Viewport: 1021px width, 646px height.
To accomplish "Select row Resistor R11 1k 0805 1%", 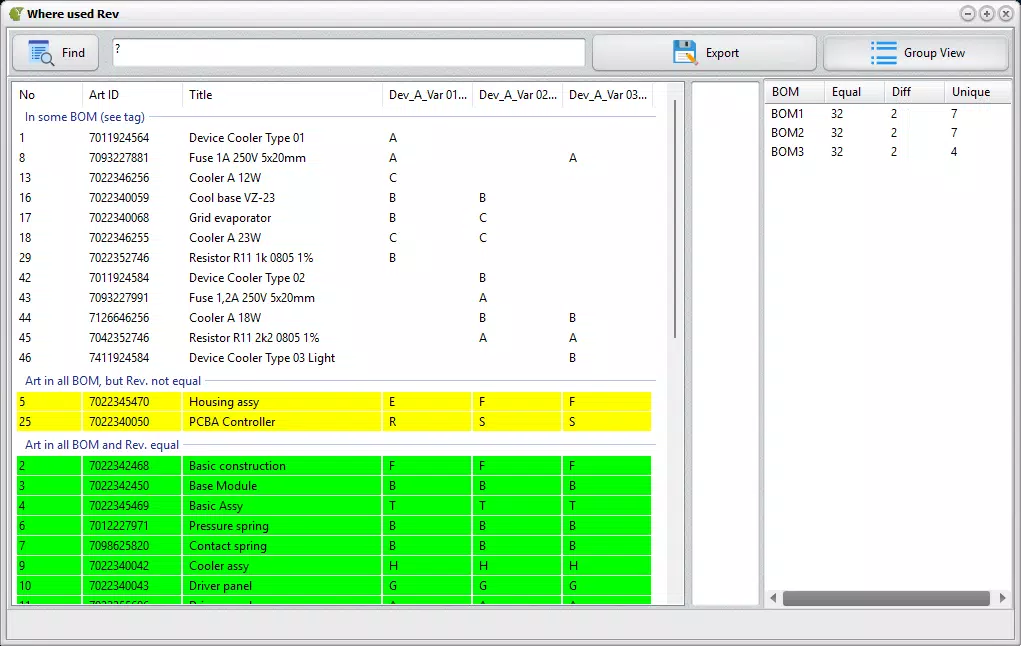I will 334,258.
